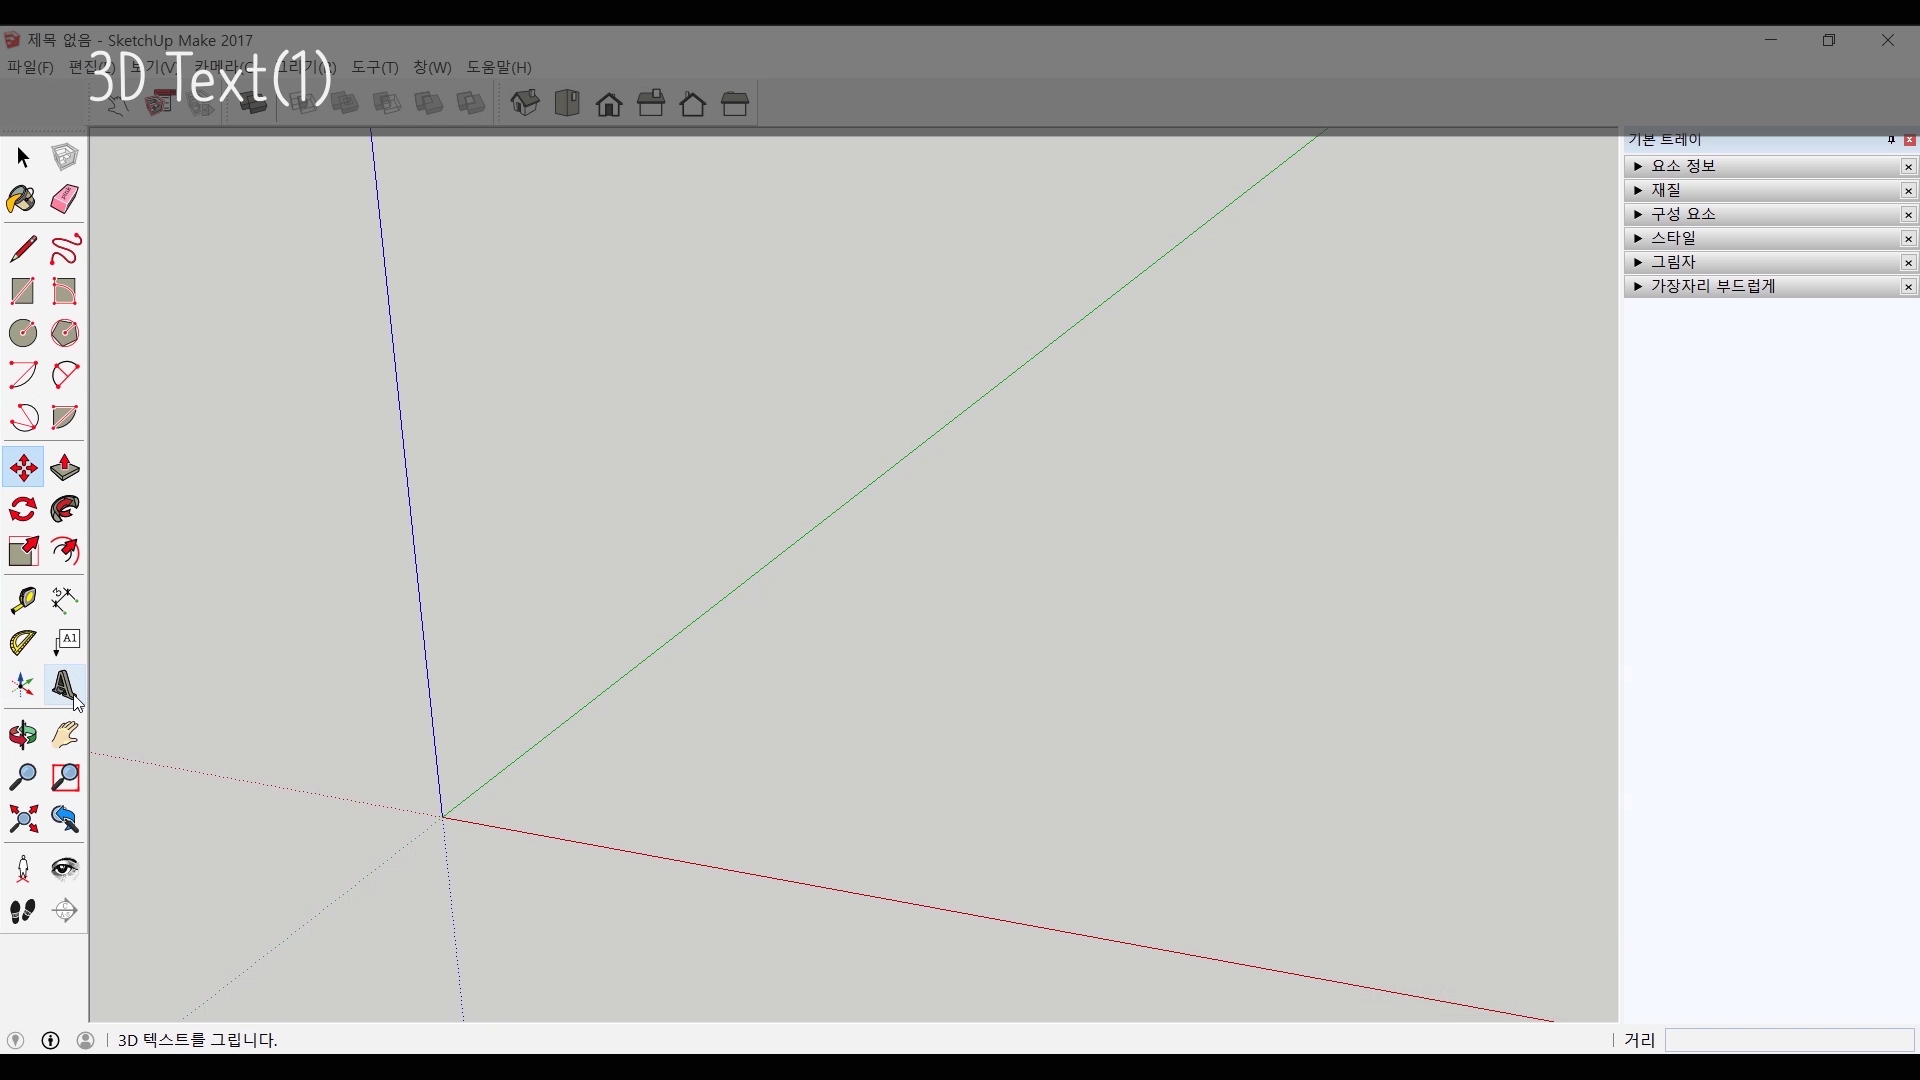Image resolution: width=1920 pixels, height=1080 pixels.
Task: Switch to Iso view icon
Action: pyautogui.click(x=525, y=104)
